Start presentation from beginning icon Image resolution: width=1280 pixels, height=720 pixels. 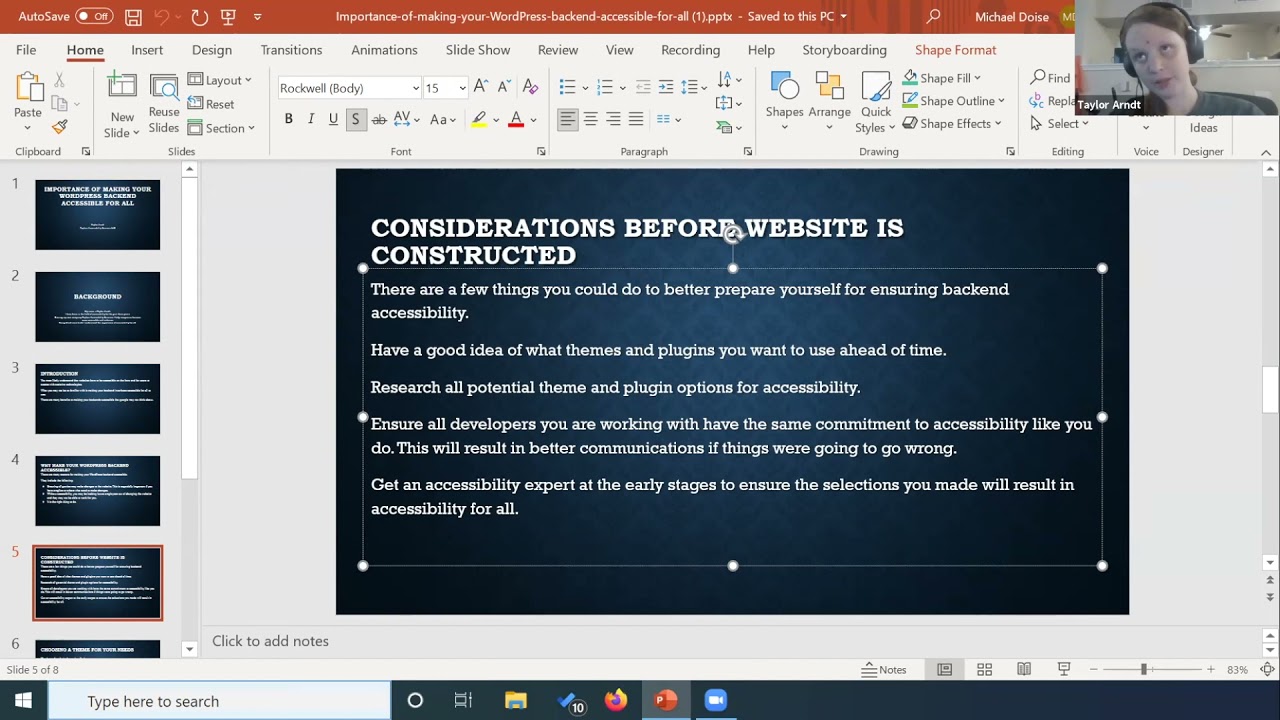point(228,17)
